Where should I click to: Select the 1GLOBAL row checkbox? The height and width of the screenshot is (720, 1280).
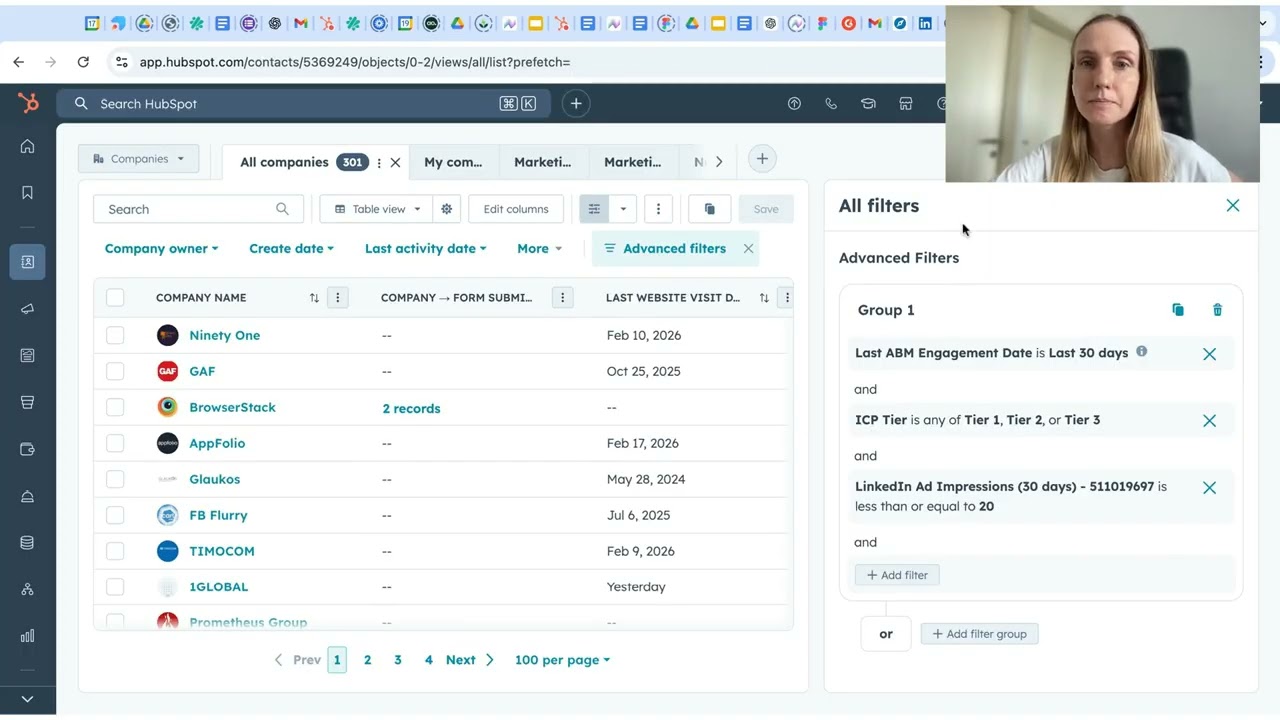point(115,587)
